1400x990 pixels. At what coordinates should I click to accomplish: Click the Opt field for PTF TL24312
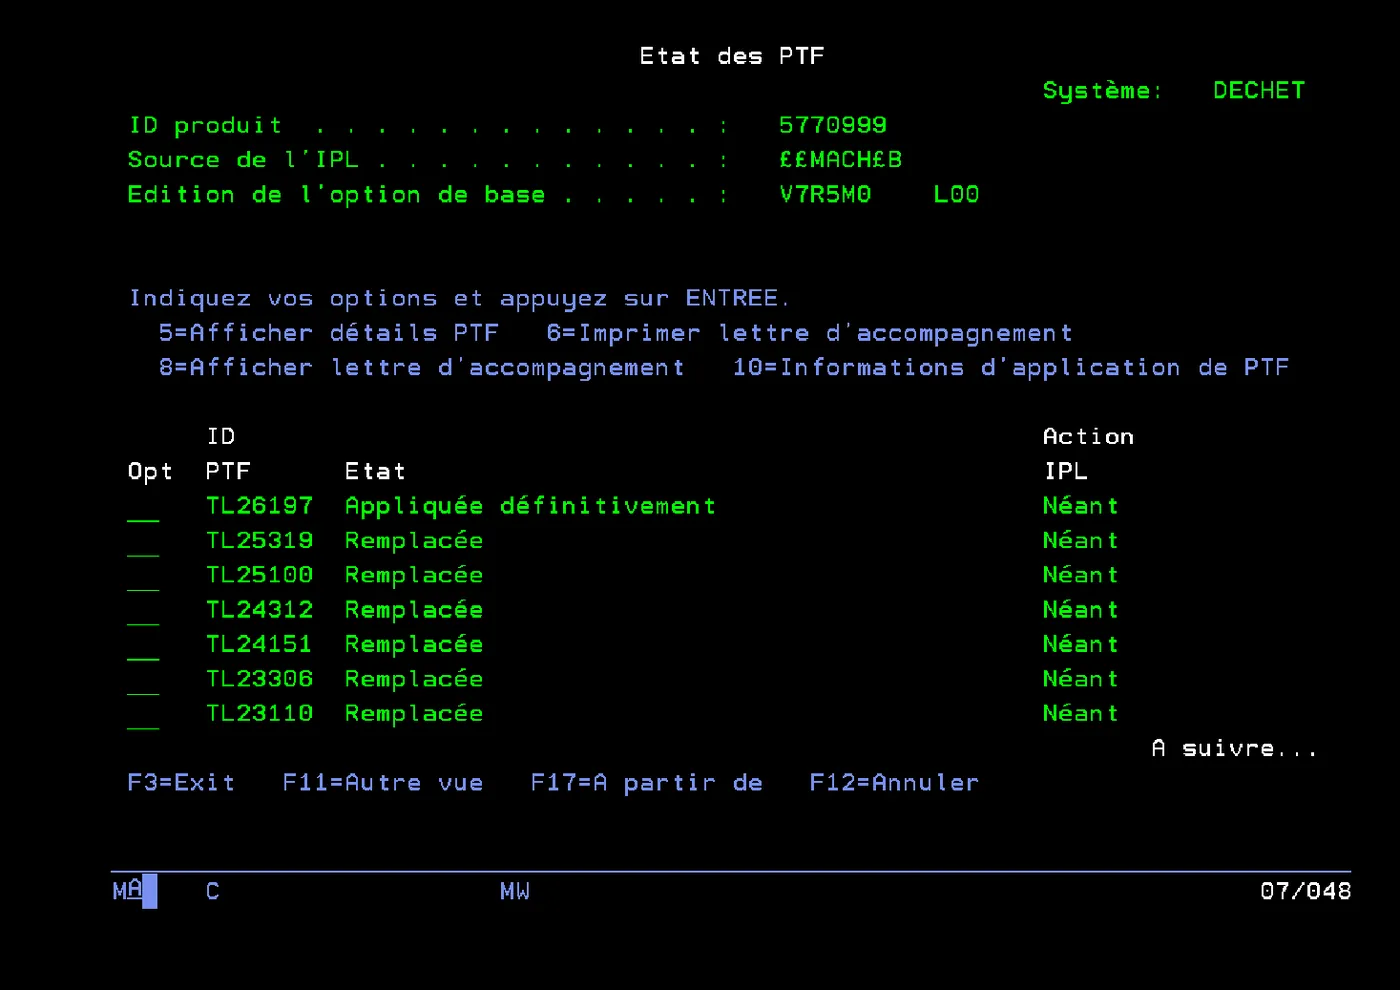(143, 611)
